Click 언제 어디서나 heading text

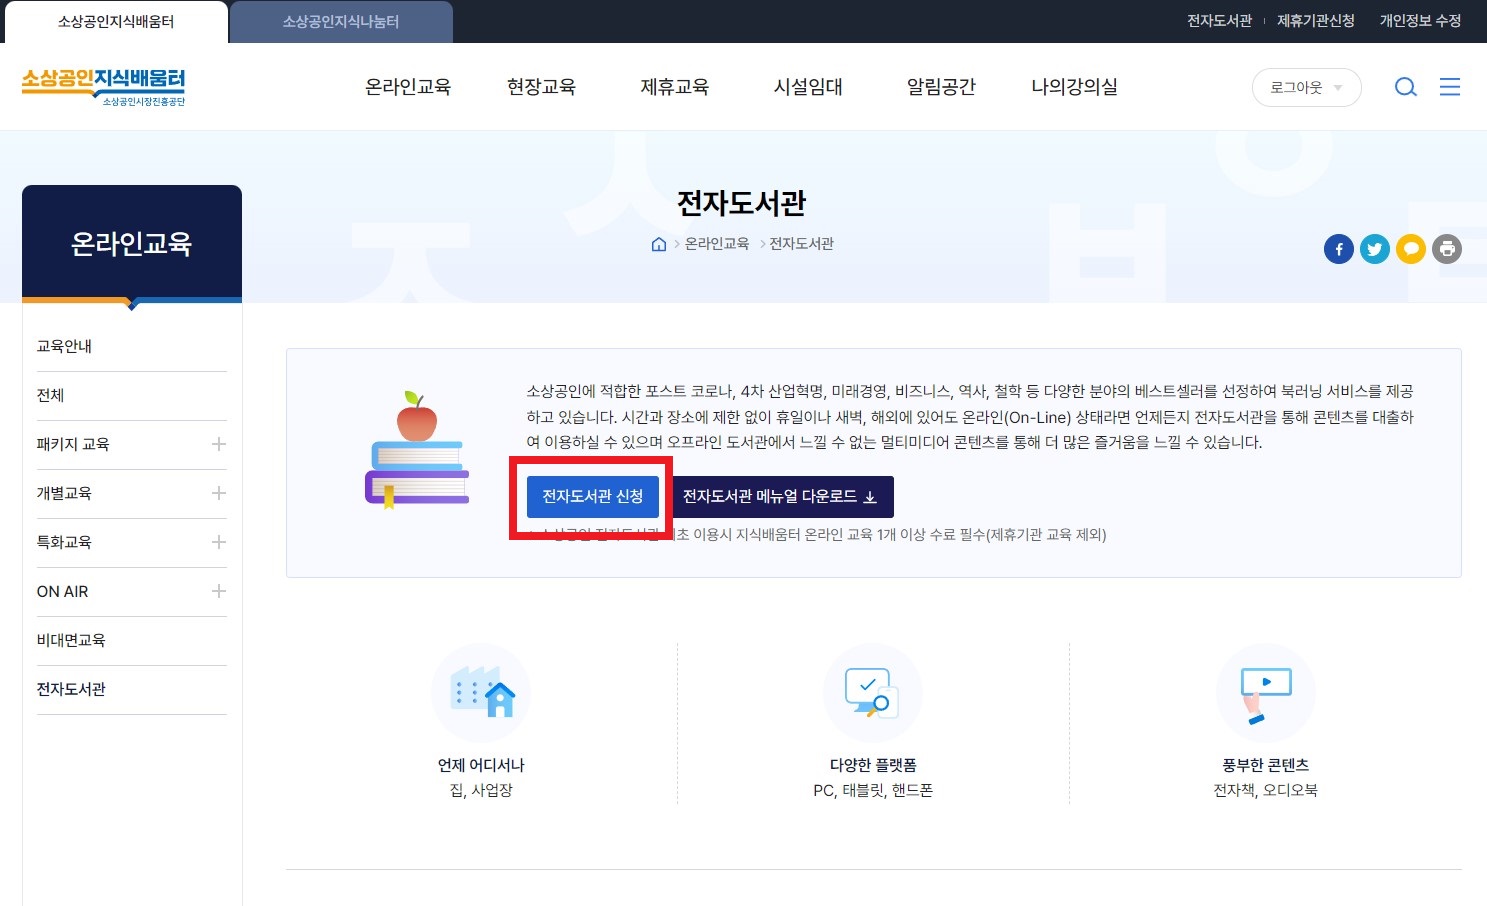pos(481,765)
